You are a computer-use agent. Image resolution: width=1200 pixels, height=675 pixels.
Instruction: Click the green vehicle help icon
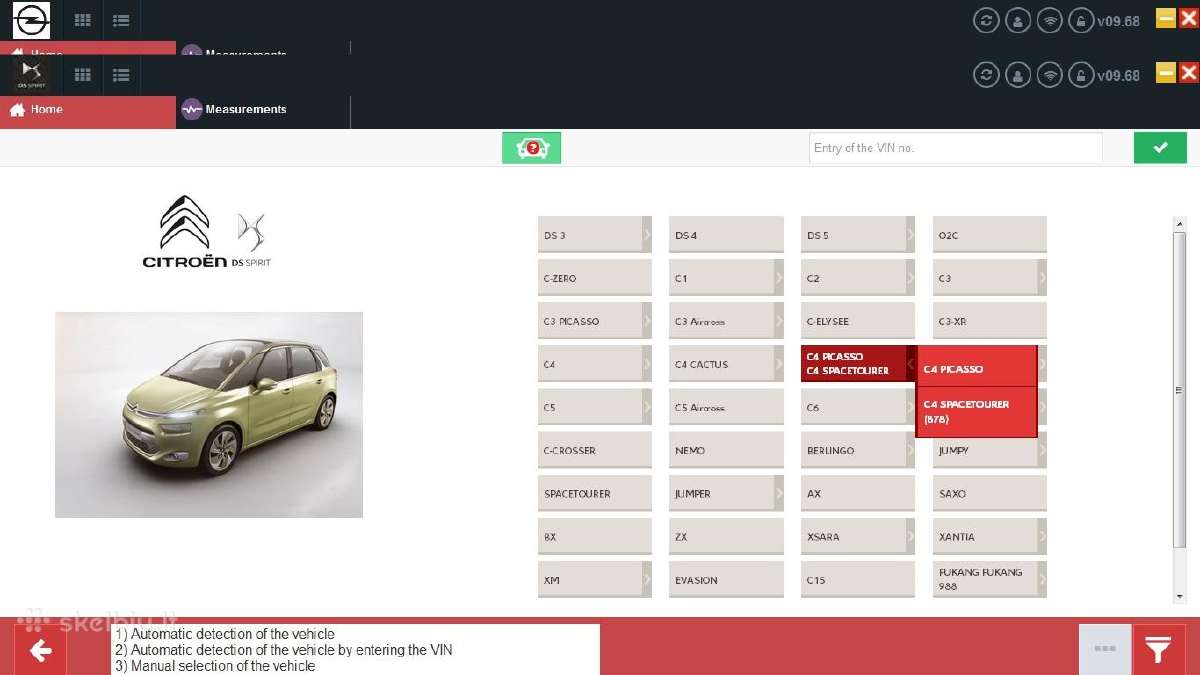tap(531, 148)
